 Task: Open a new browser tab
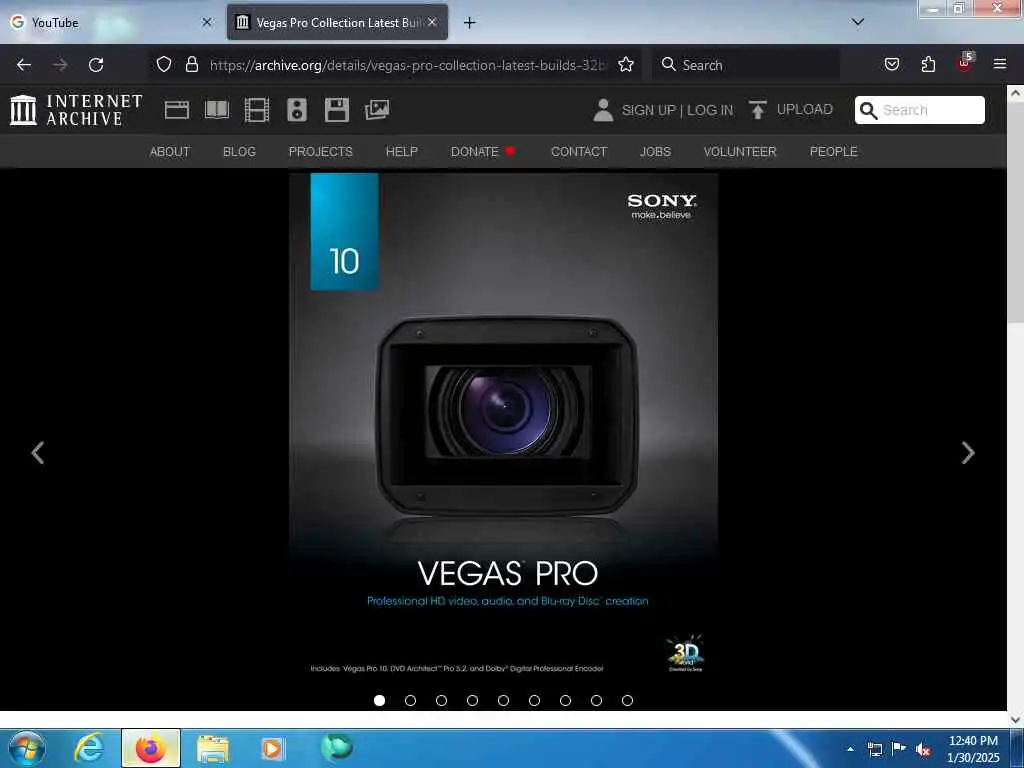click(x=470, y=23)
